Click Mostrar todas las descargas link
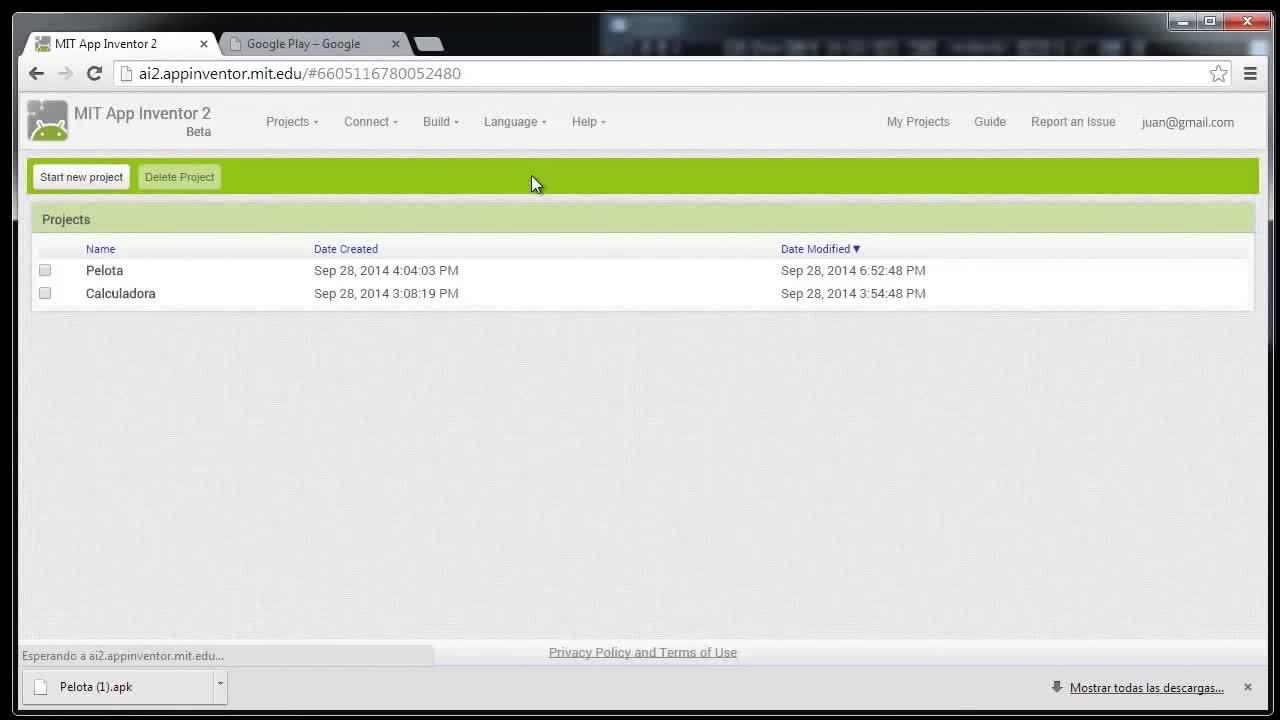Viewport: 1280px width, 720px height. (1147, 688)
